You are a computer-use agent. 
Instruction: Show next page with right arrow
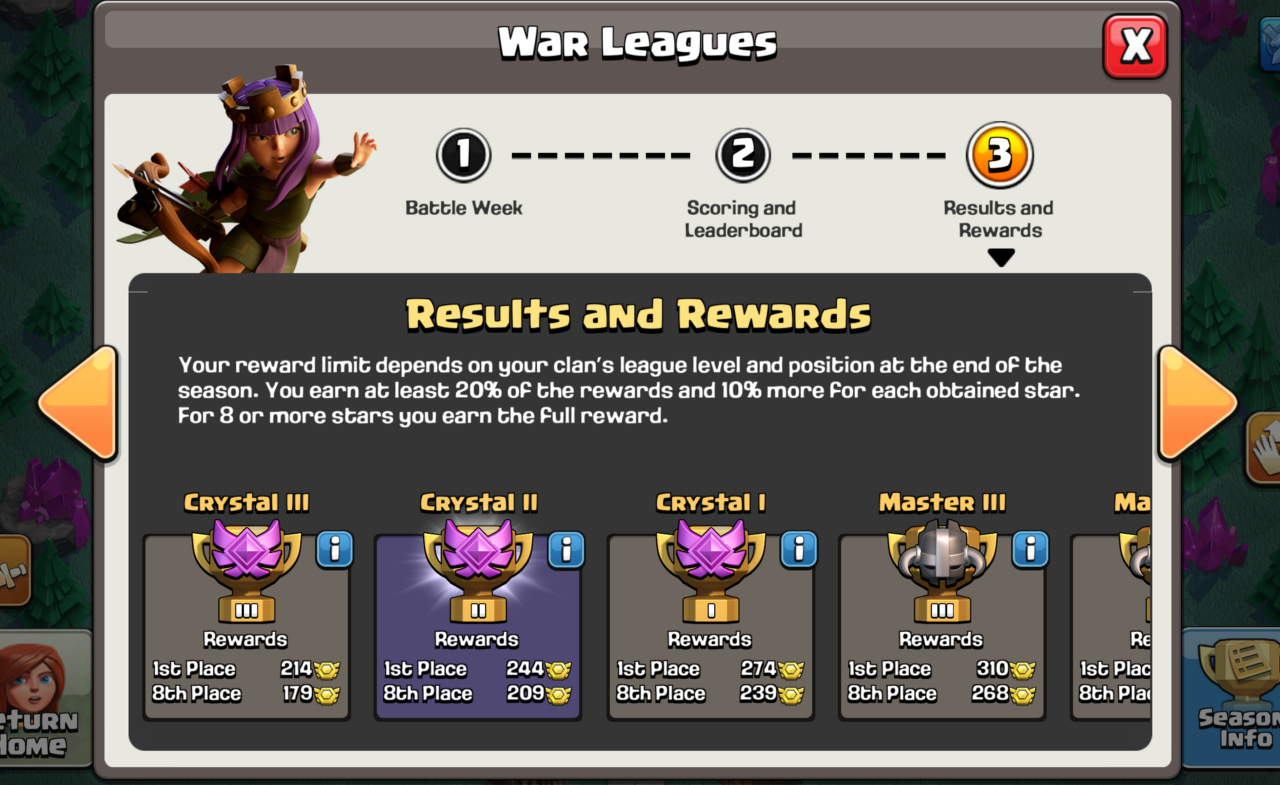(x=1197, y=403)
